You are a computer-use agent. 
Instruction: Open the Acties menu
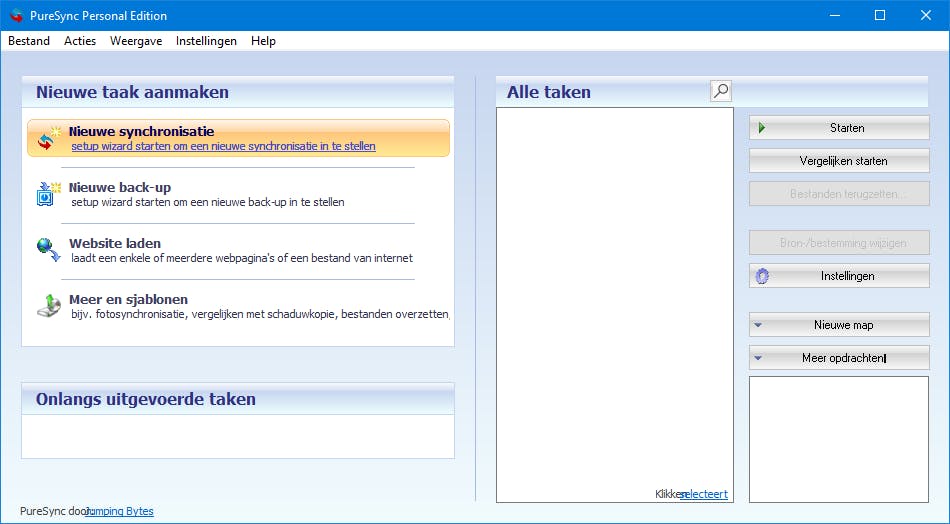[x=80, y=41]
